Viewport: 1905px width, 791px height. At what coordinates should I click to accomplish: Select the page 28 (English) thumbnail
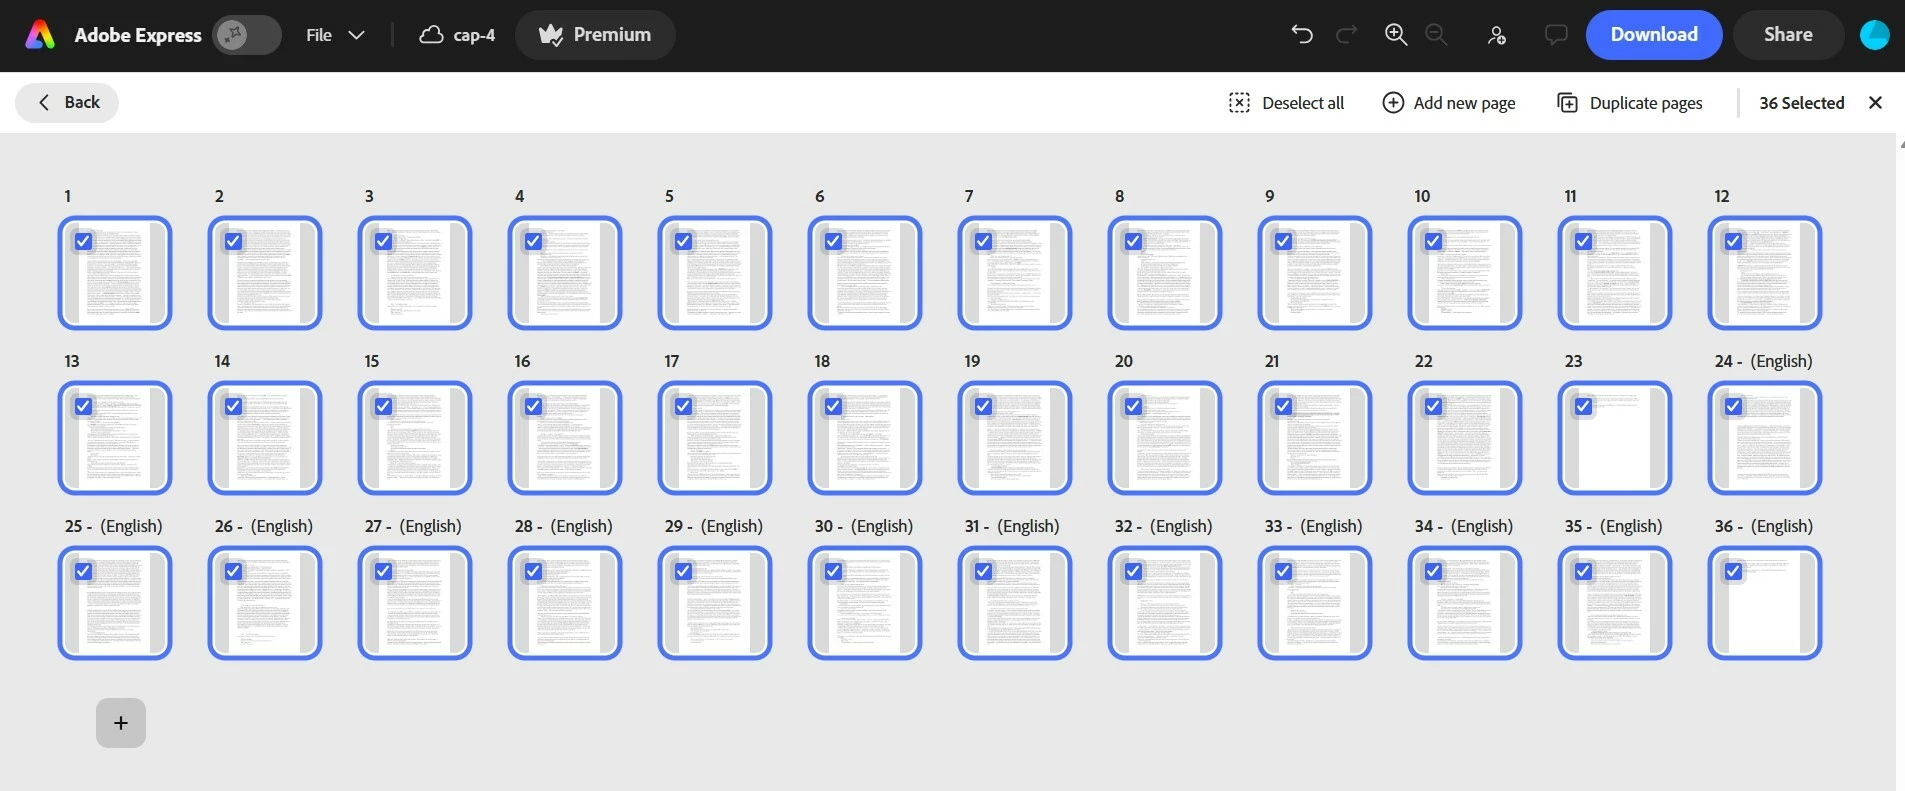click(565, 603)
